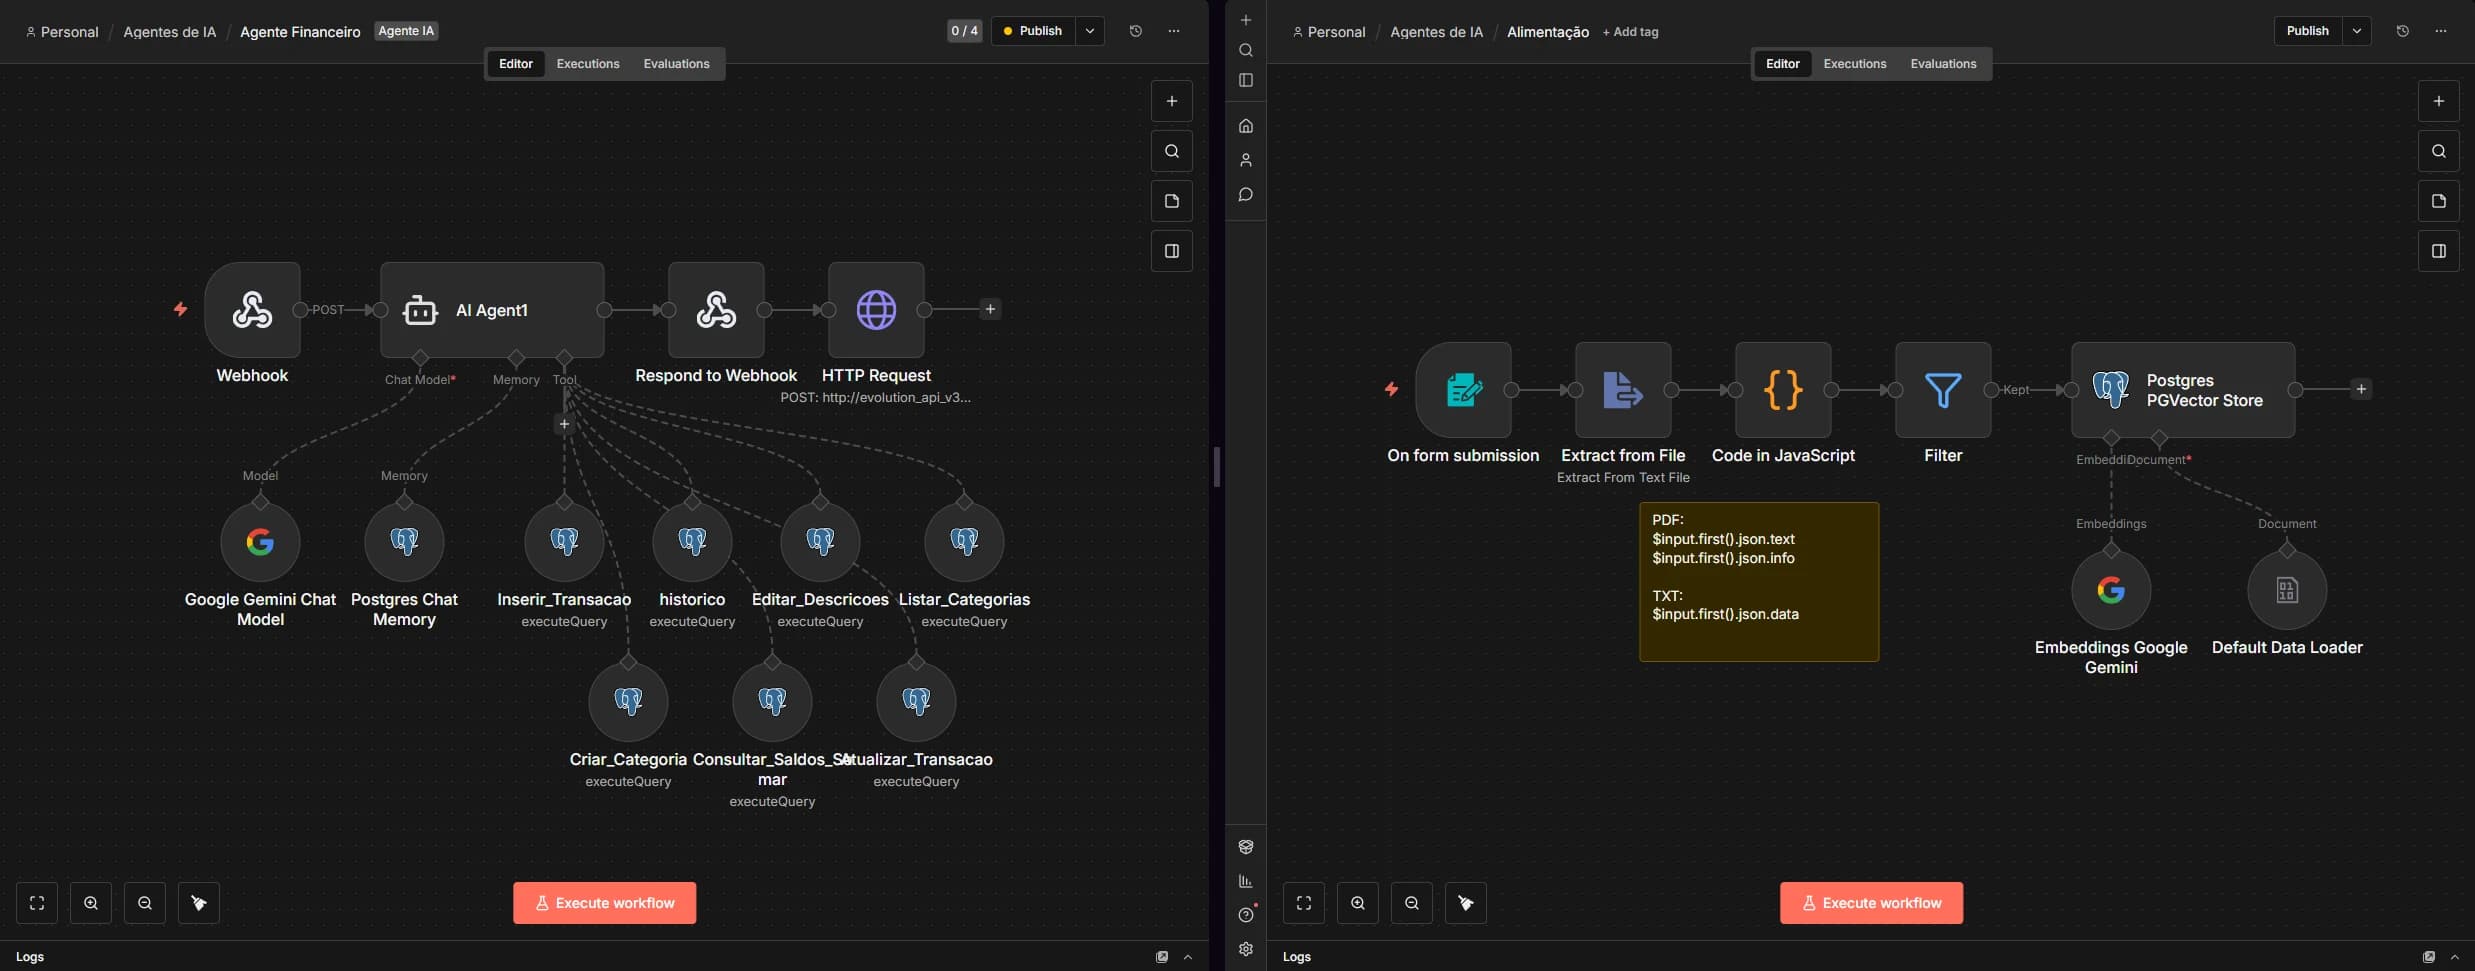Viewport: 2475px width, 971px height.
Task: Open the AI Agent1 node
Action: coord(490,310)
